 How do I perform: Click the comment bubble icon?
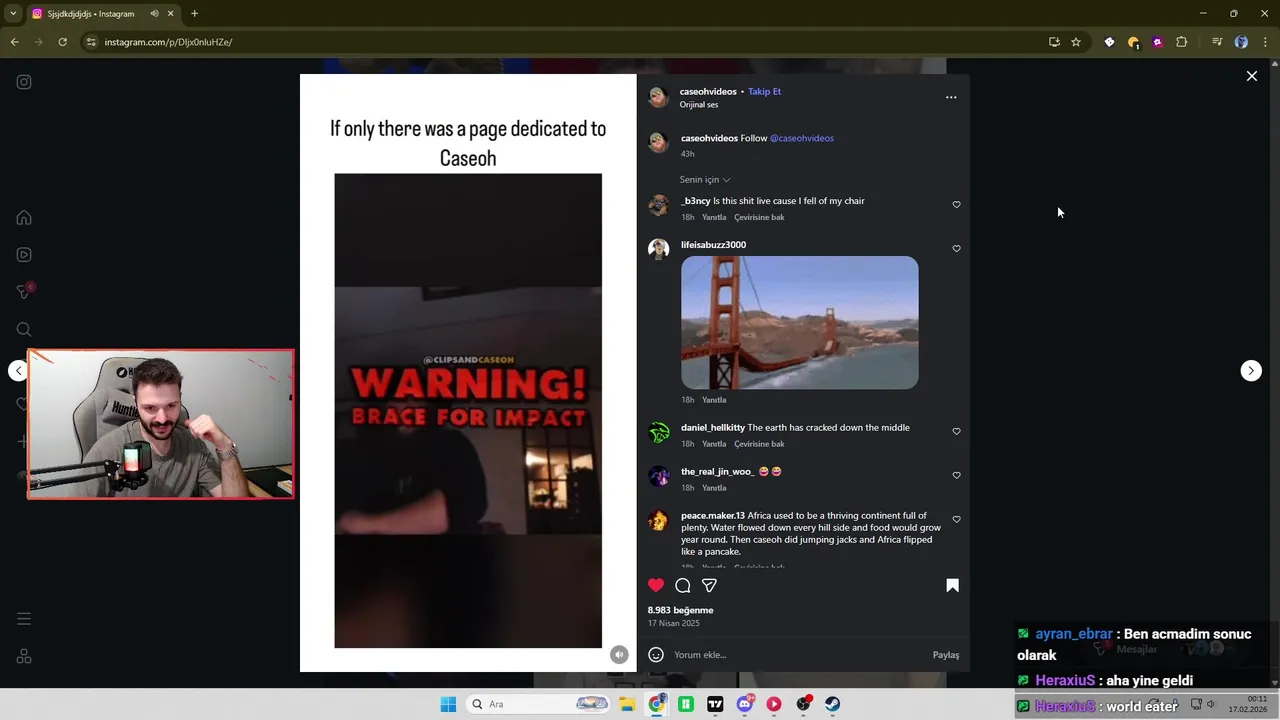(683, 585)
